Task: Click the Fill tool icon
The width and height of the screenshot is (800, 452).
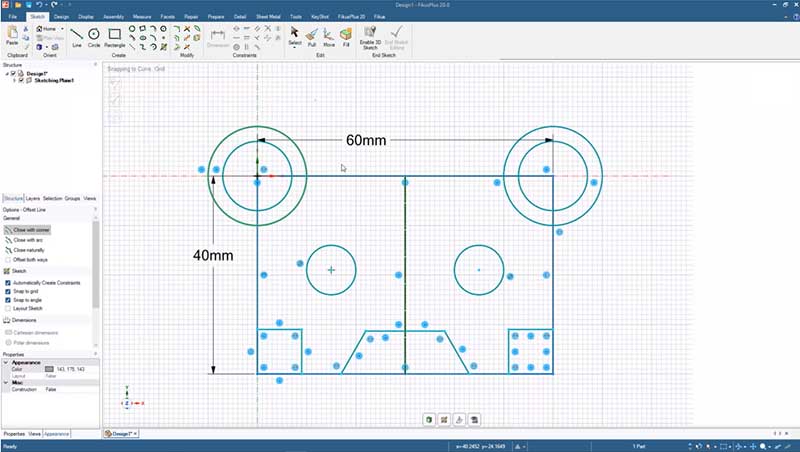Action: (x=346, y=36)
